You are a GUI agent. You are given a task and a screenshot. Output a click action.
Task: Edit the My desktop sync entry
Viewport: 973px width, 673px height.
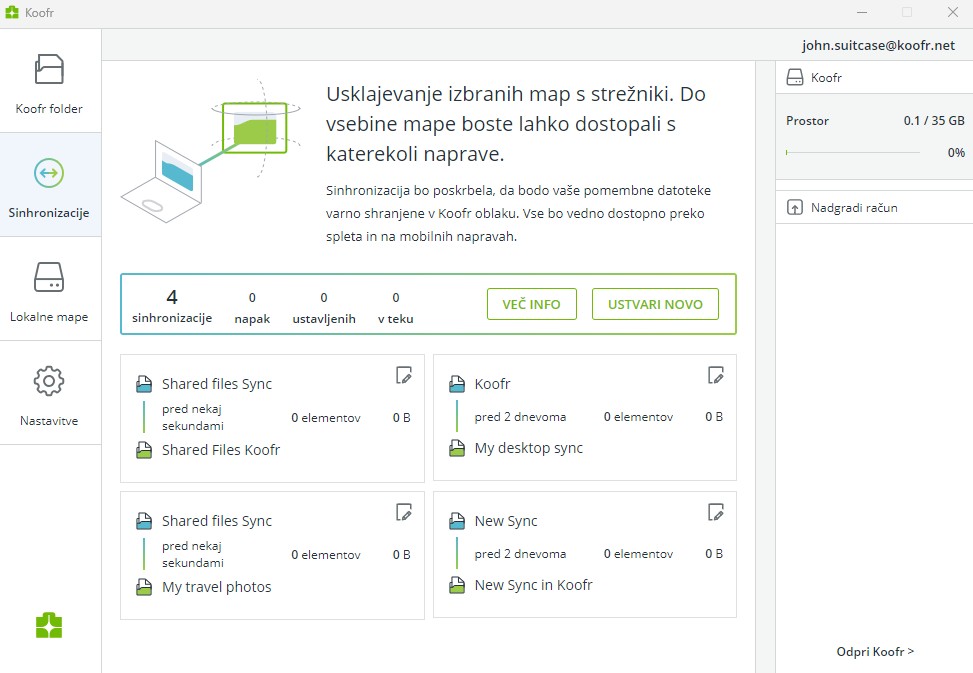[715, 375]
